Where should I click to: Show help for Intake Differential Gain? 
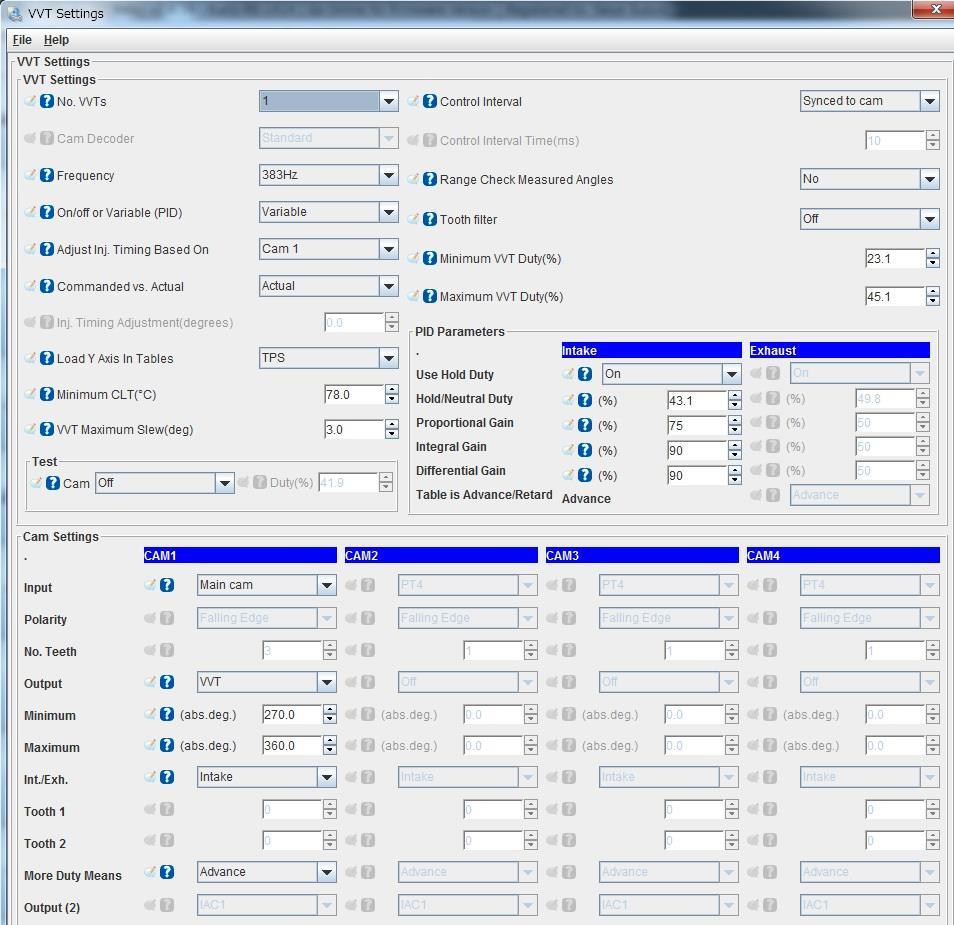pos(585,475)
